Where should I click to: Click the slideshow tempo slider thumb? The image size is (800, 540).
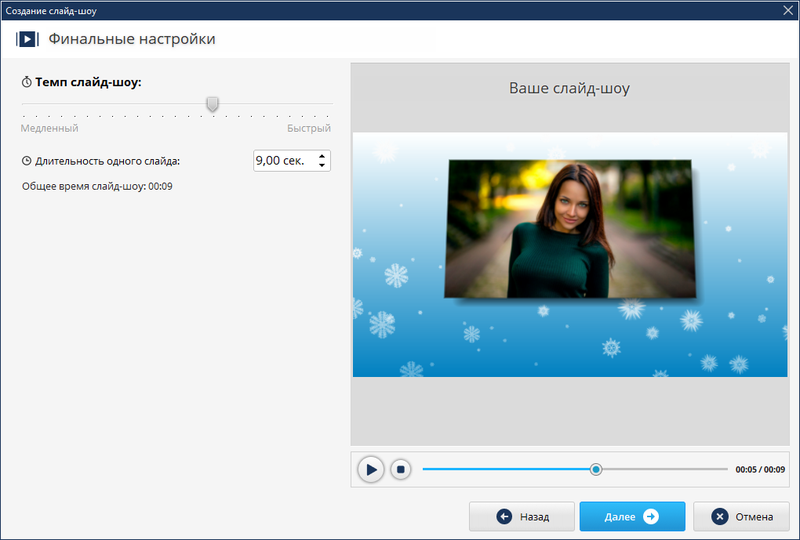pyautogui.click(x=212, y=104)
